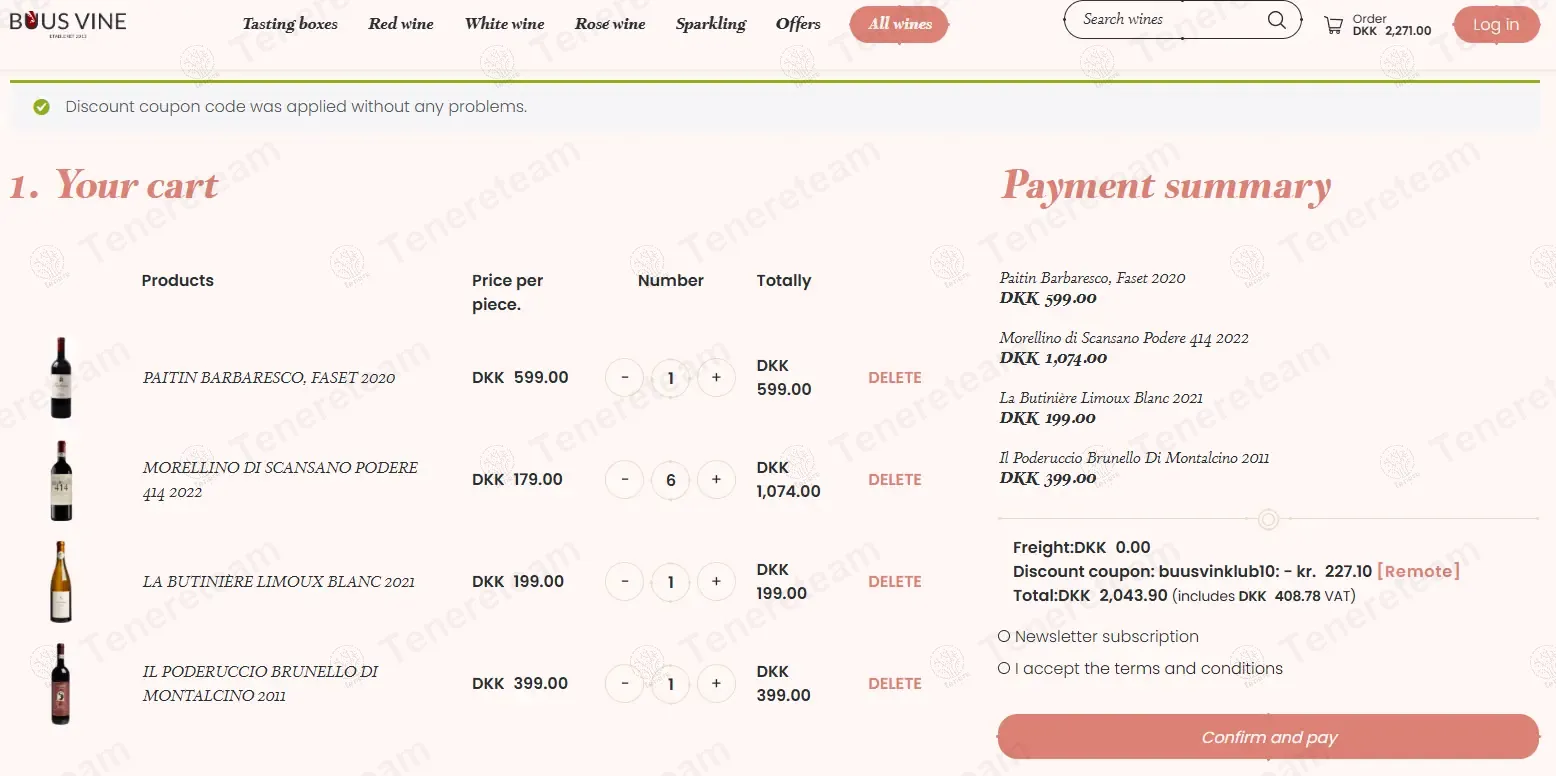Open PAITIN BARBARESCO, FASET 2020 product name
The width and height of the screenshot is (1556, 776).
point(269,378)
